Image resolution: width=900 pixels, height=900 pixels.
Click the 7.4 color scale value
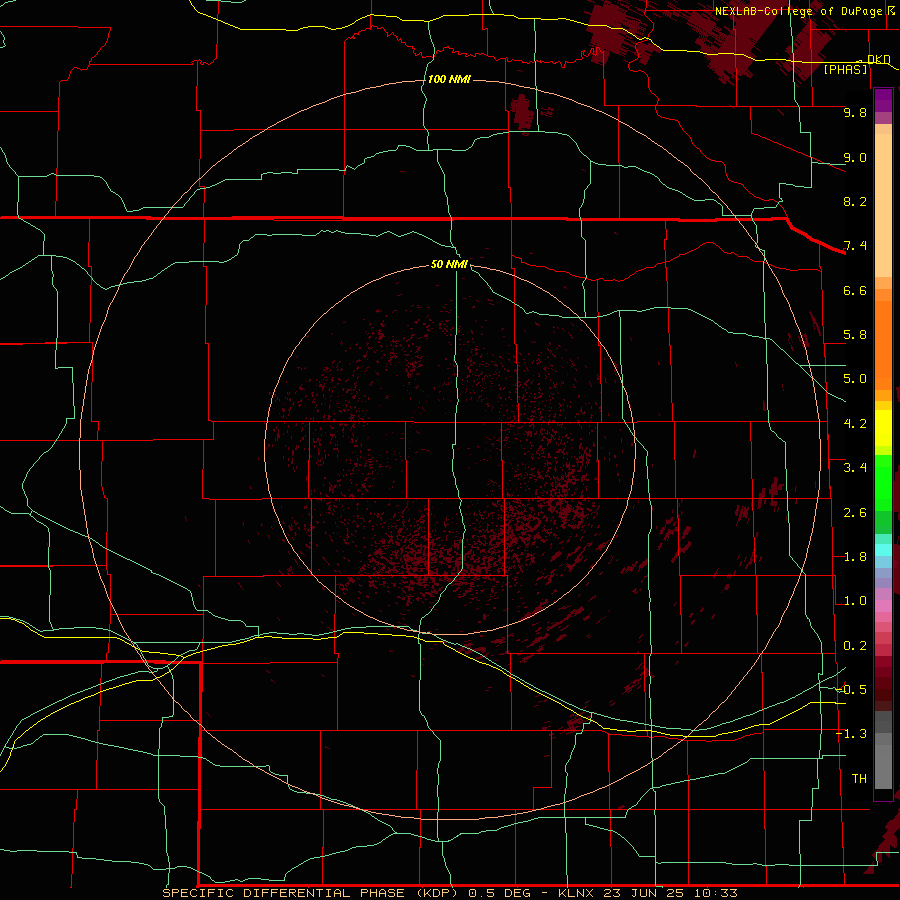click(x=855, y=246)
